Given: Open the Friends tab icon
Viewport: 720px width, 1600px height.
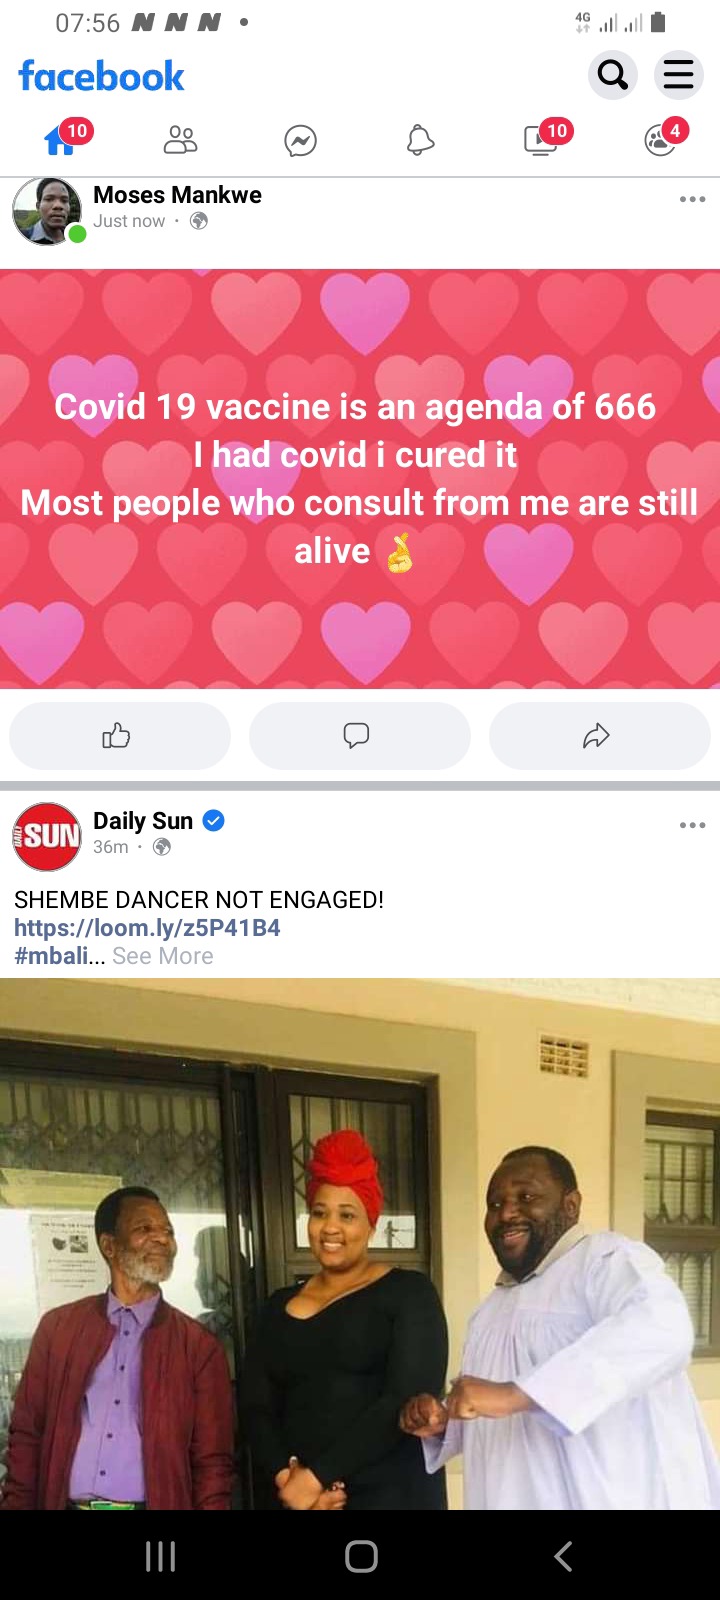Looking at the screenshot, I should (180, 141).
